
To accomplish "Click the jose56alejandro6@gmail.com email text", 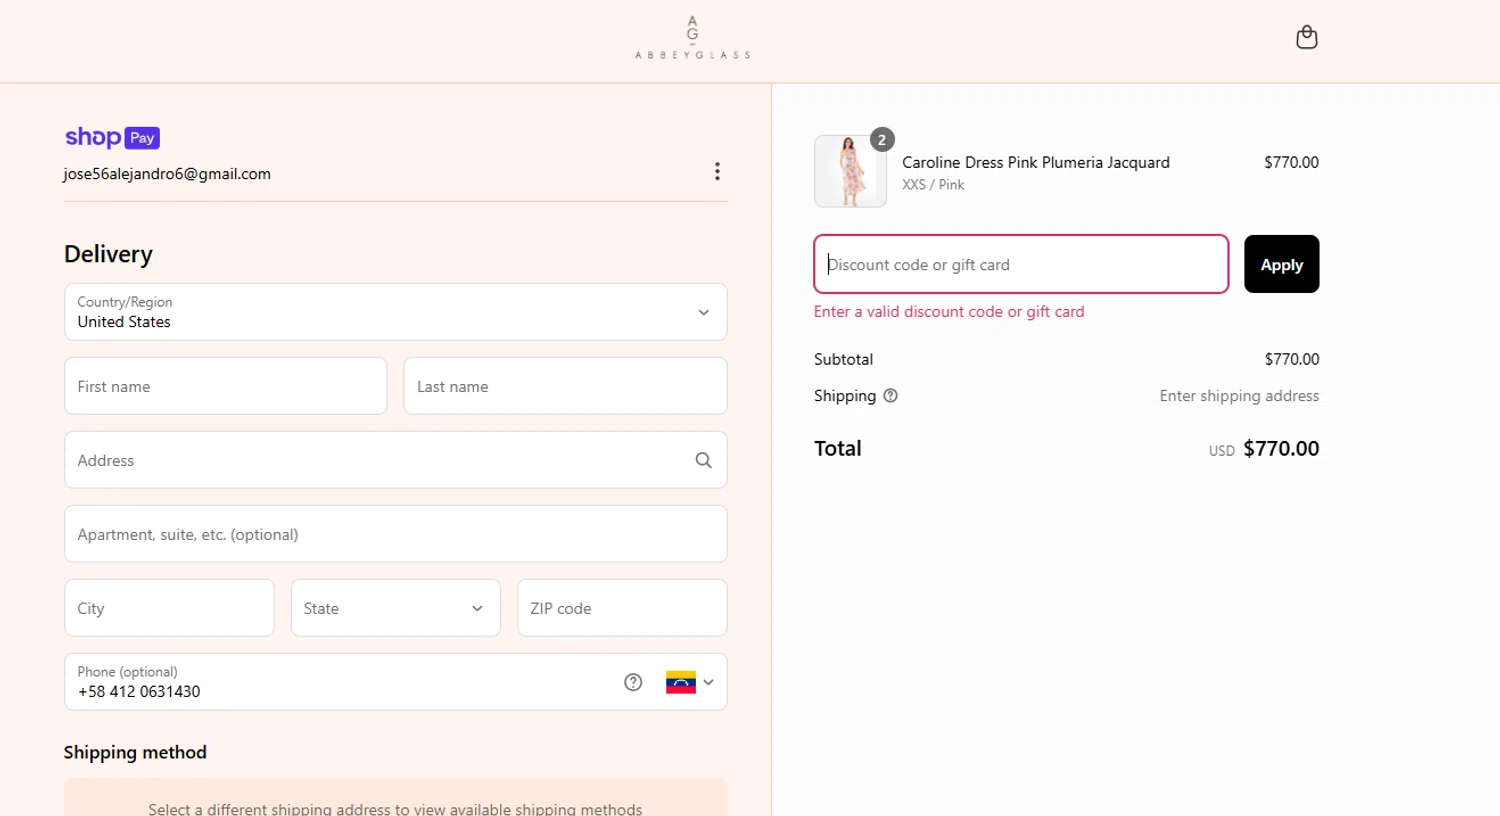I will 167,174.
